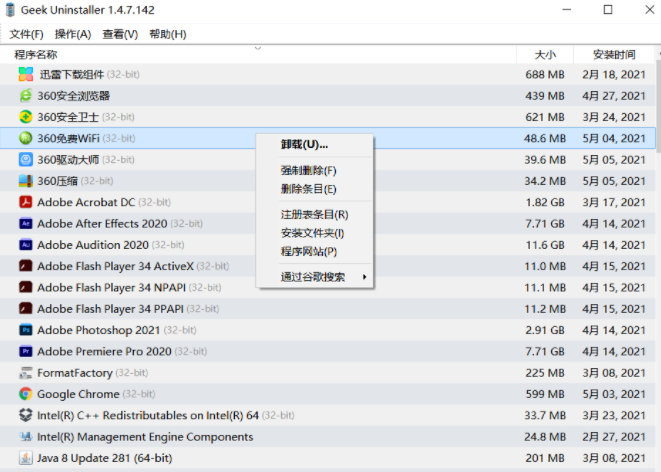Click the 5月 04, 2021 install date
Screen dimensions: 661x472
pos(614,138)
